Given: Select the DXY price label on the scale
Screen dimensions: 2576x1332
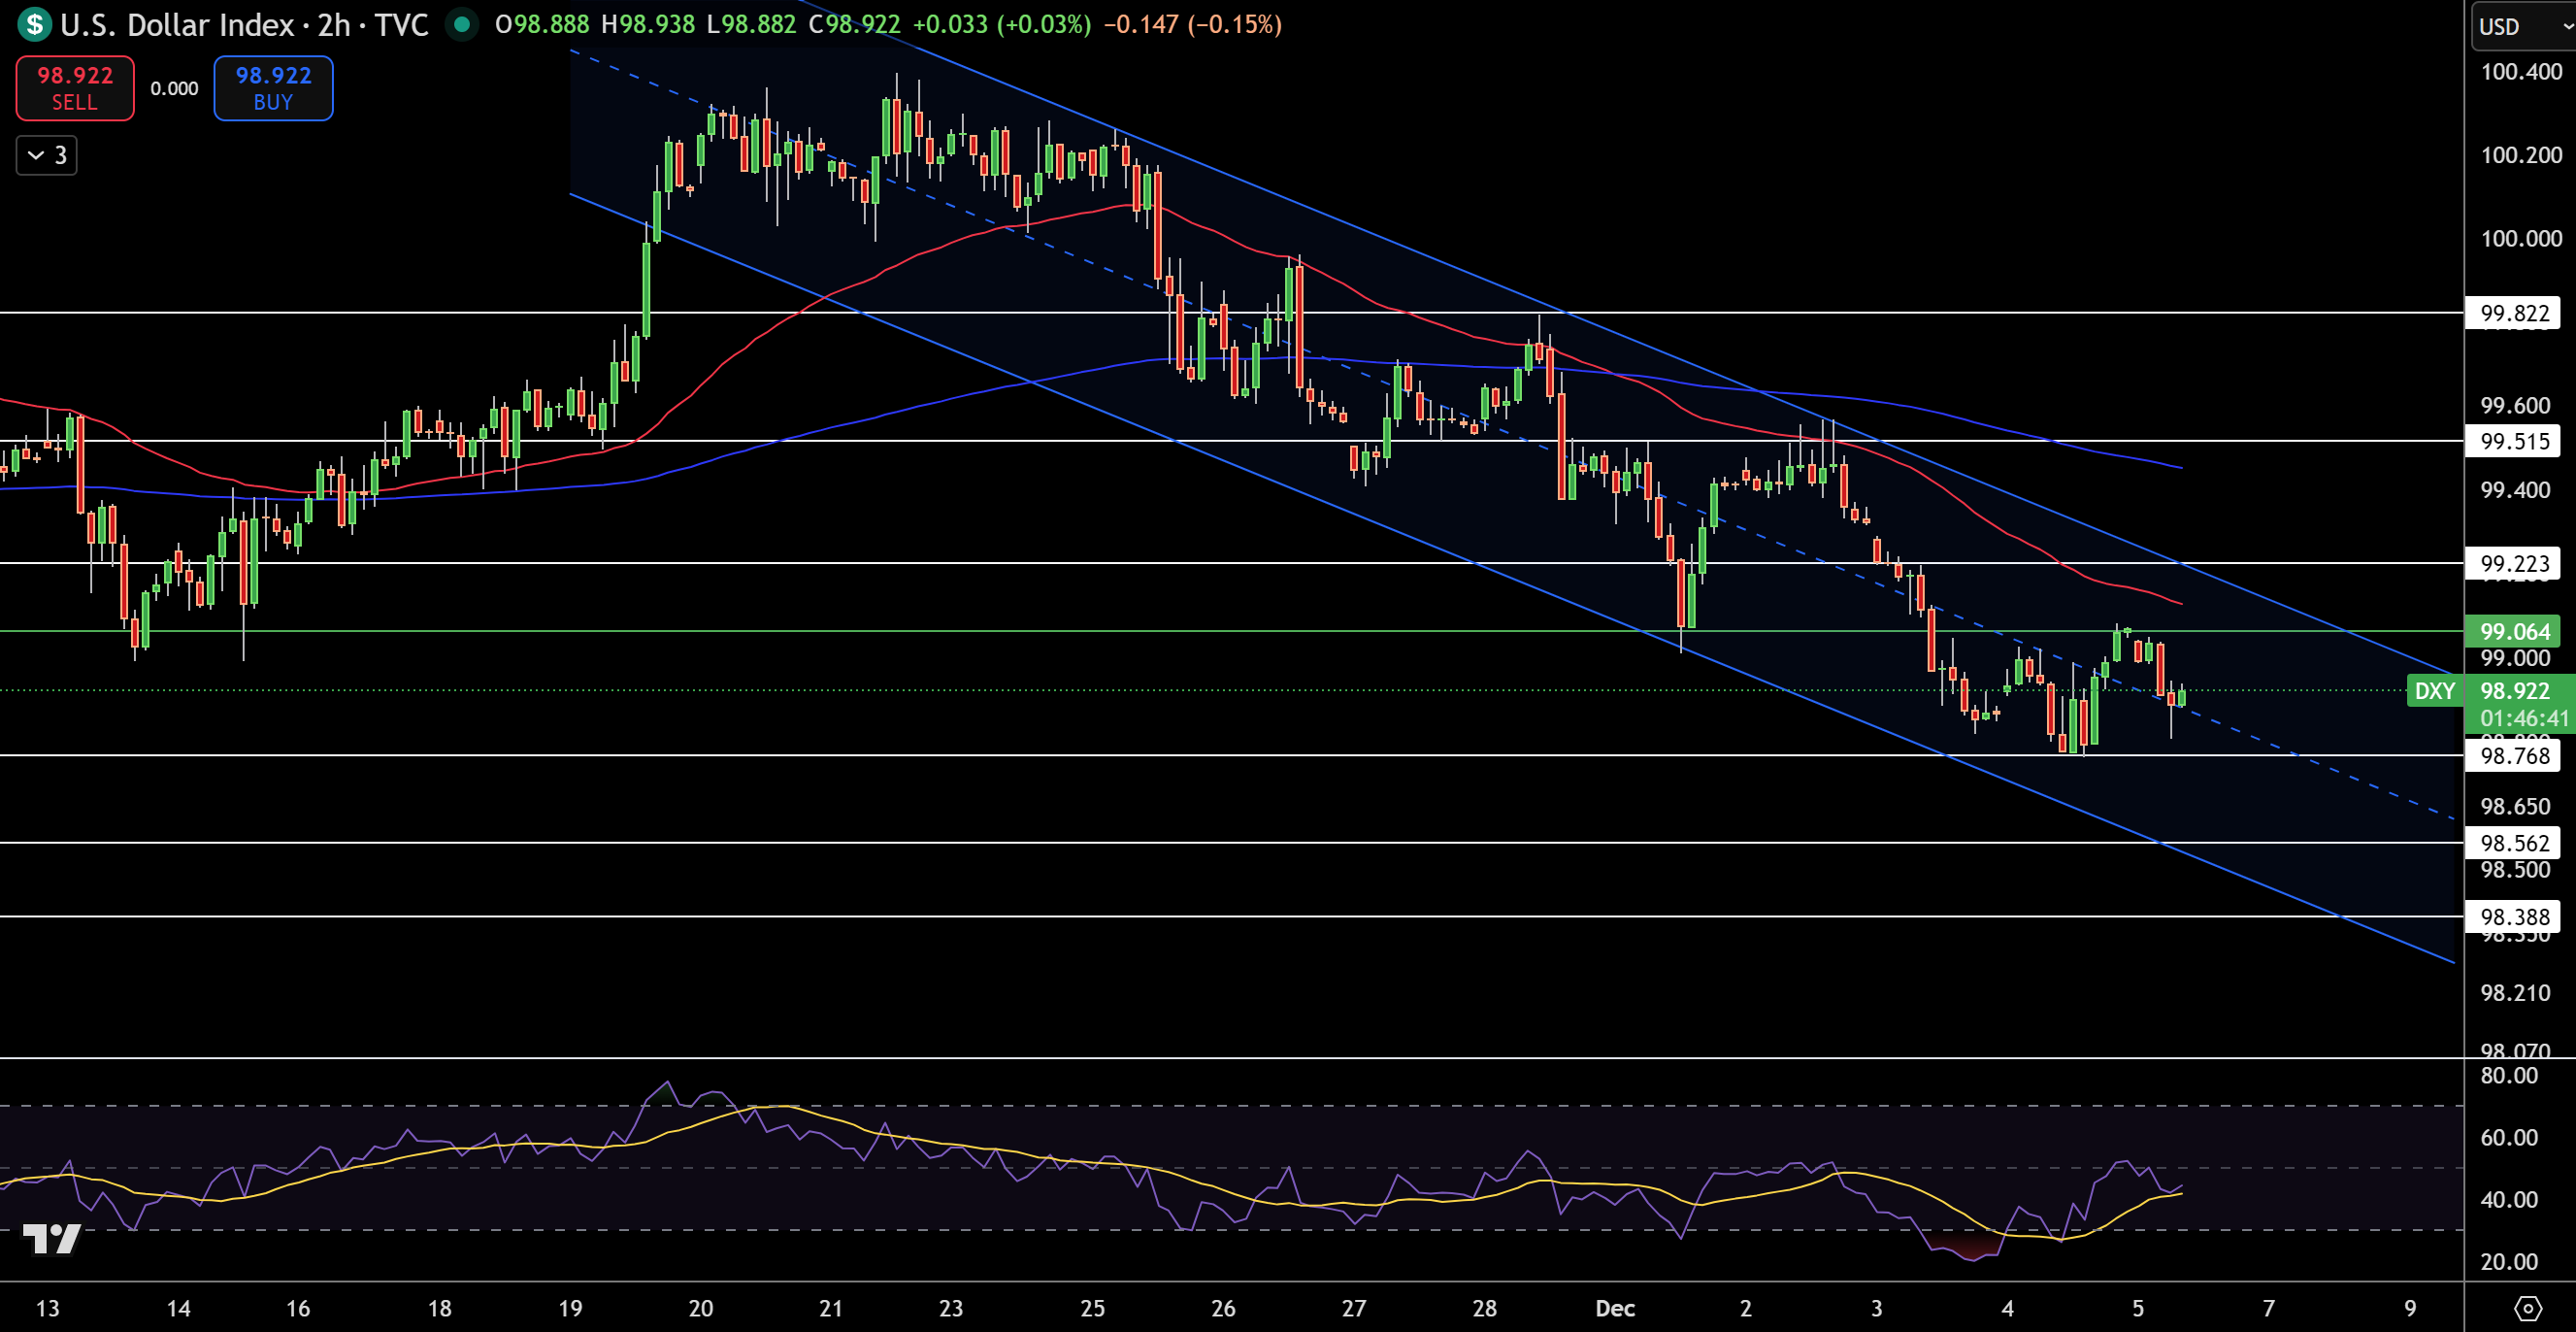Looking at the screenshot, I should click(x=2435, y=691).
